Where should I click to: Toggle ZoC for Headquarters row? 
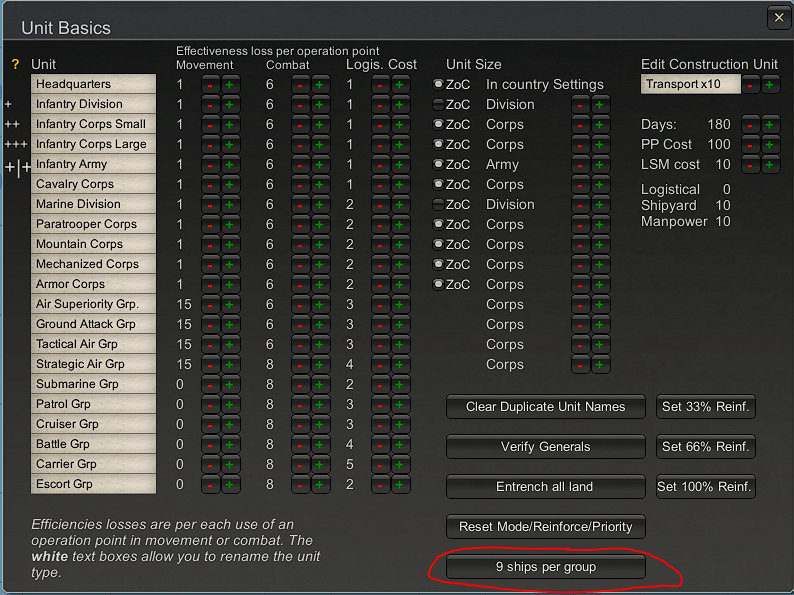tap(439, 85)
